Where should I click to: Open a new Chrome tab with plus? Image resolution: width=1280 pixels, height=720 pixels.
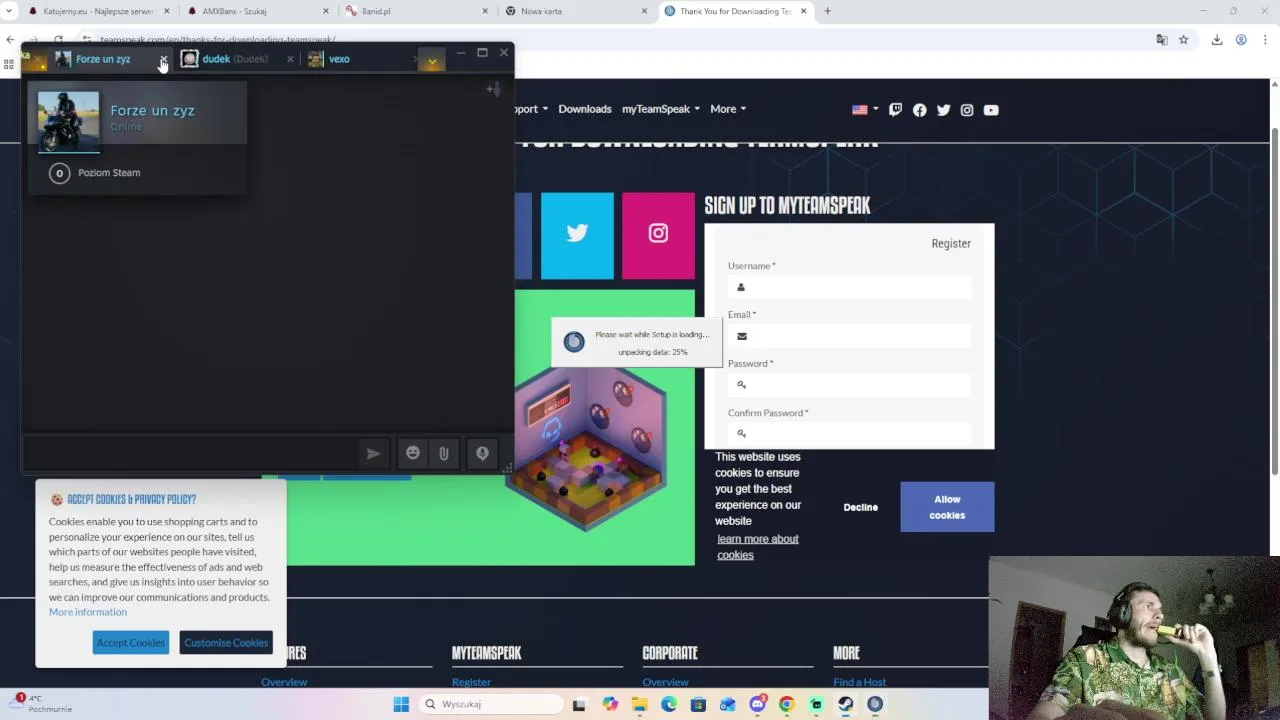(827, 11)
